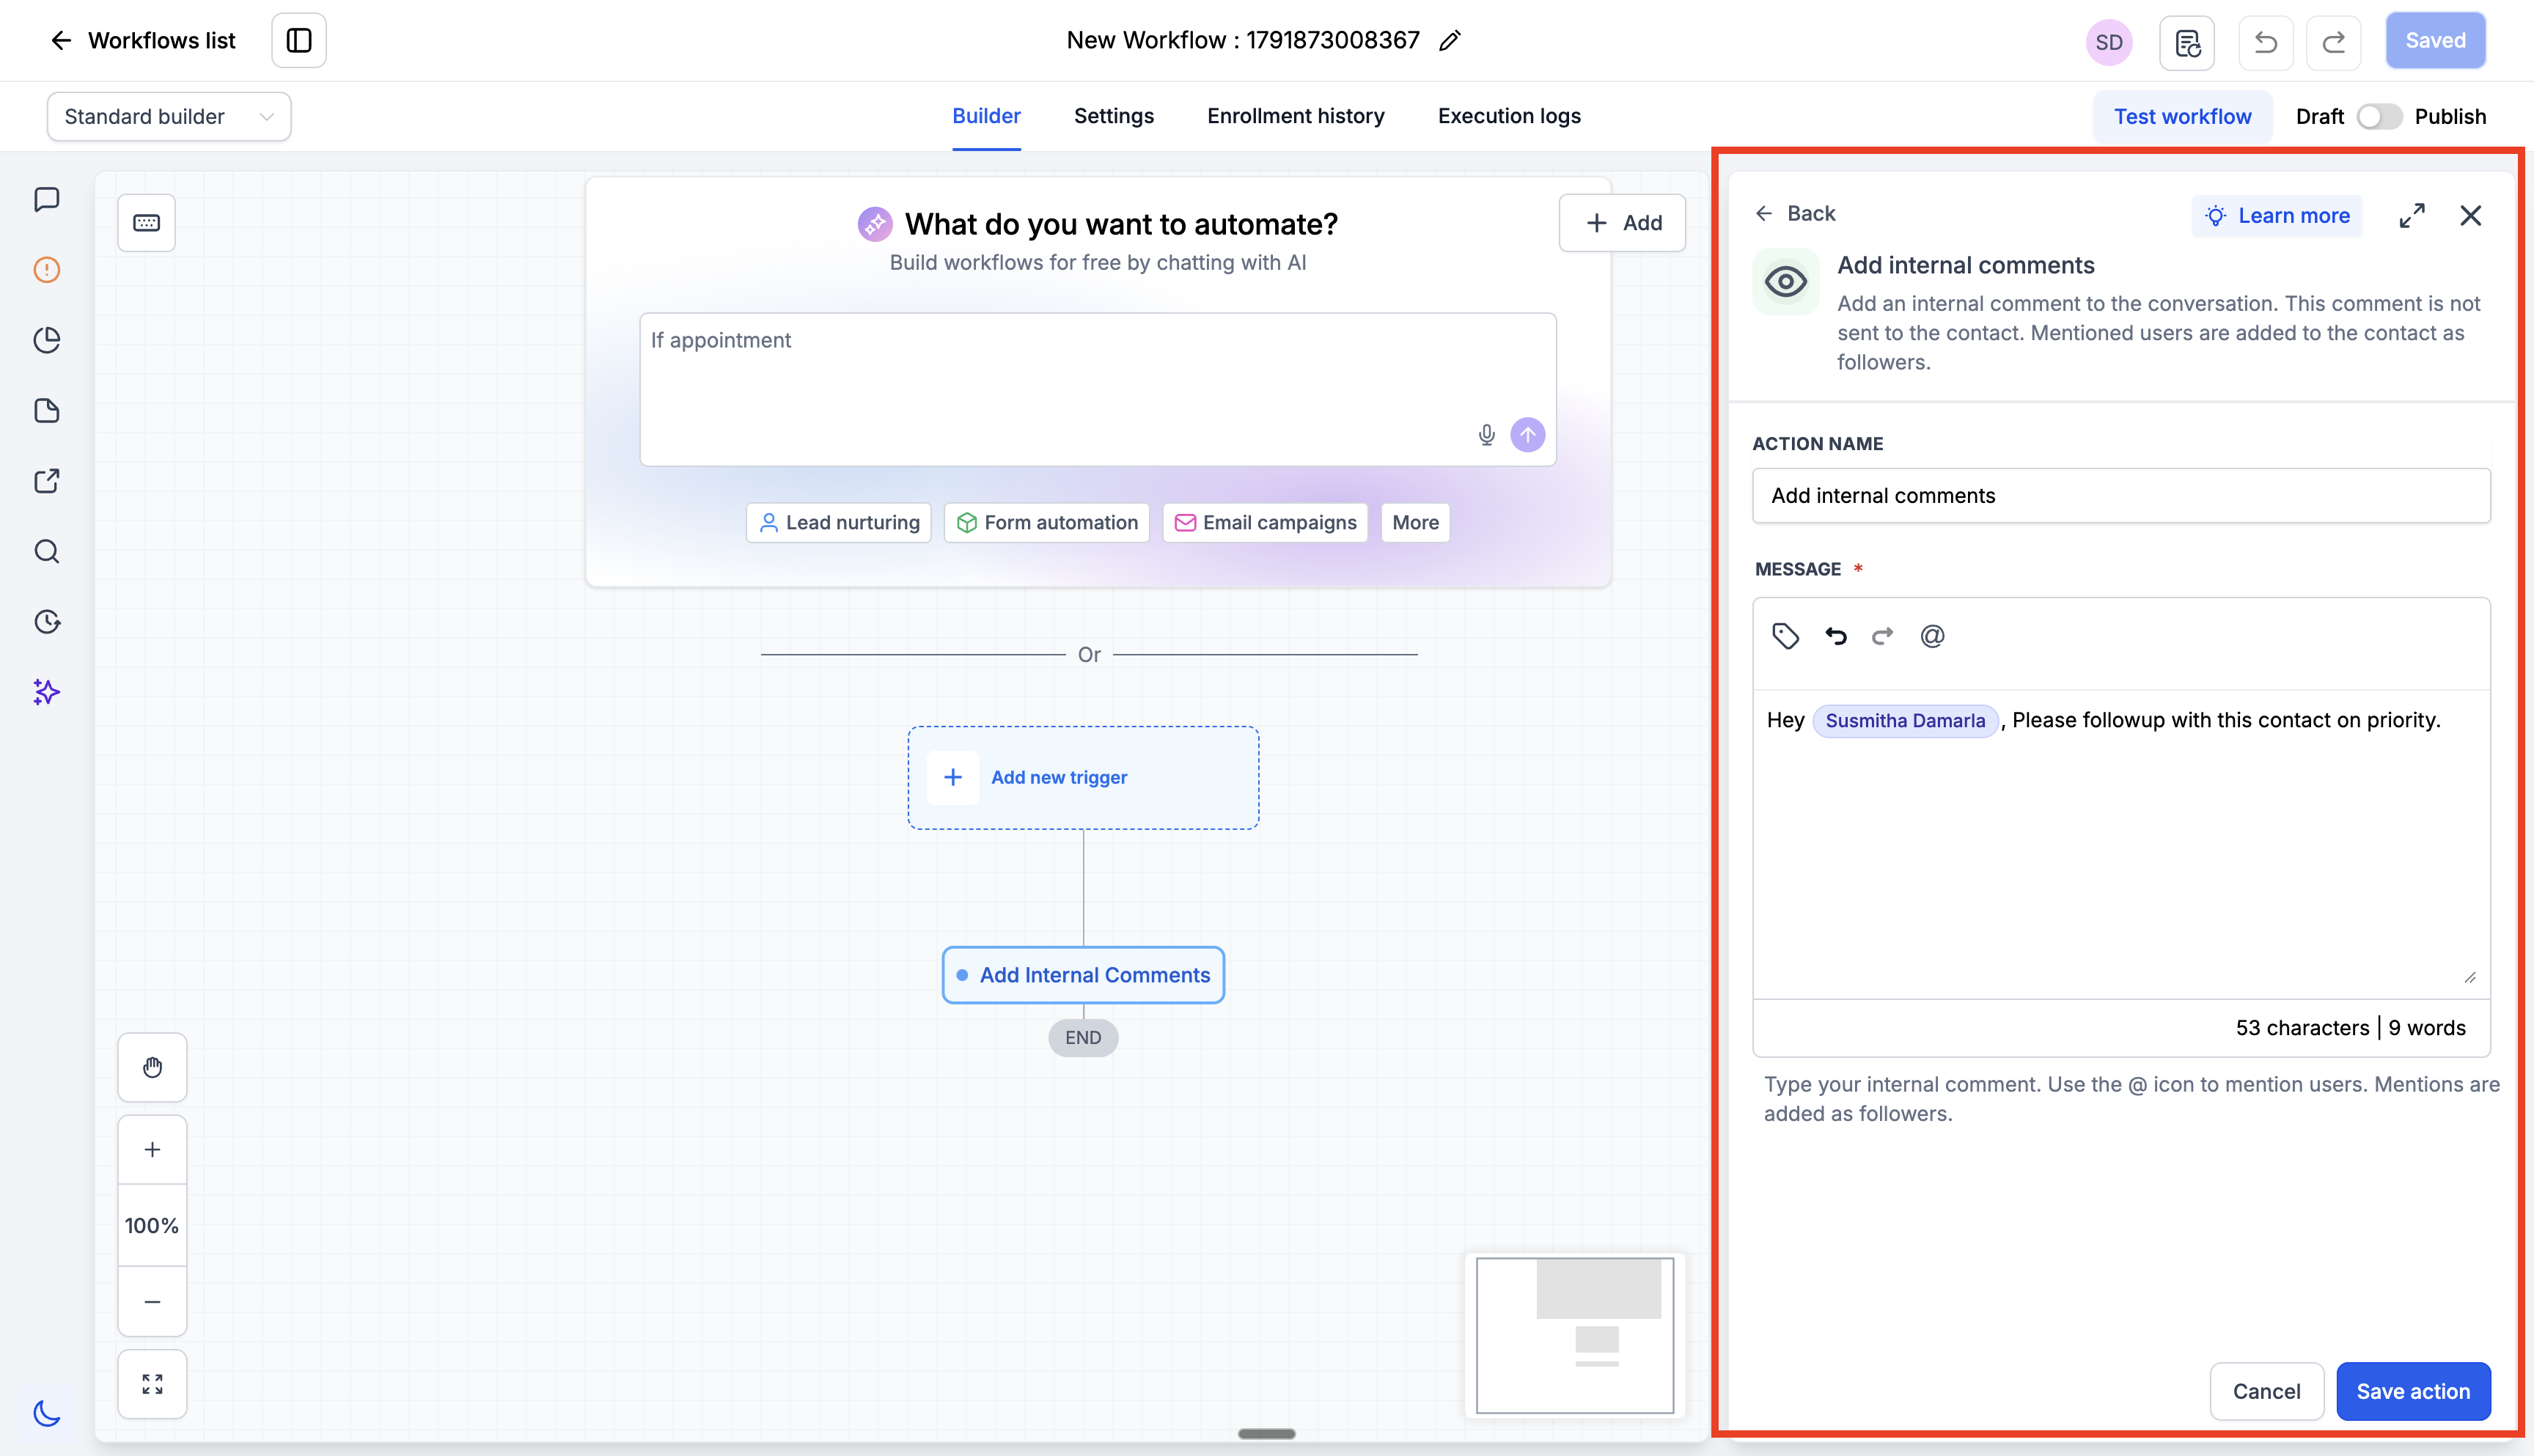Open the pie chart stats icon
The image size is (2534, 1456).
(x=47, y=340)
